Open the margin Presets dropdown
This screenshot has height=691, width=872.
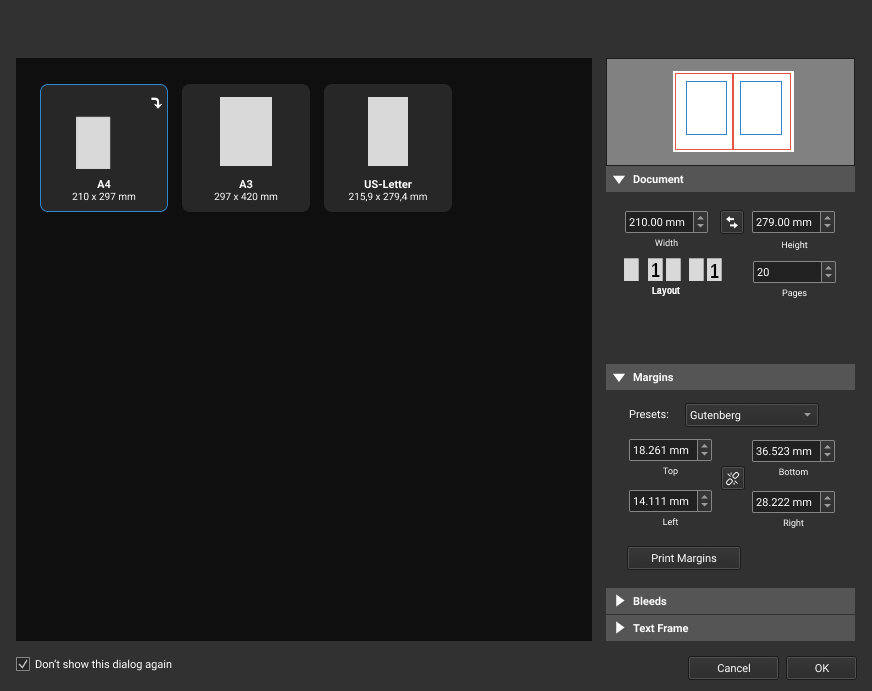752,415
